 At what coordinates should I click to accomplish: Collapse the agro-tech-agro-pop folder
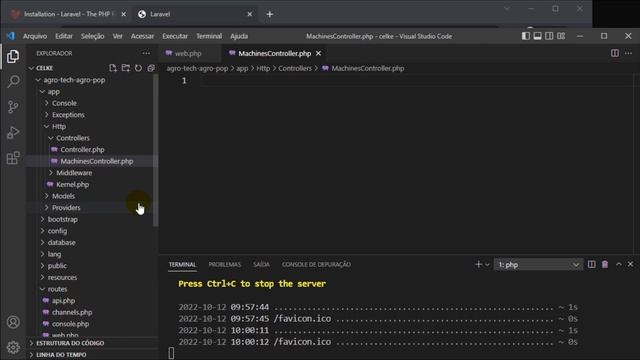(38, 80)
